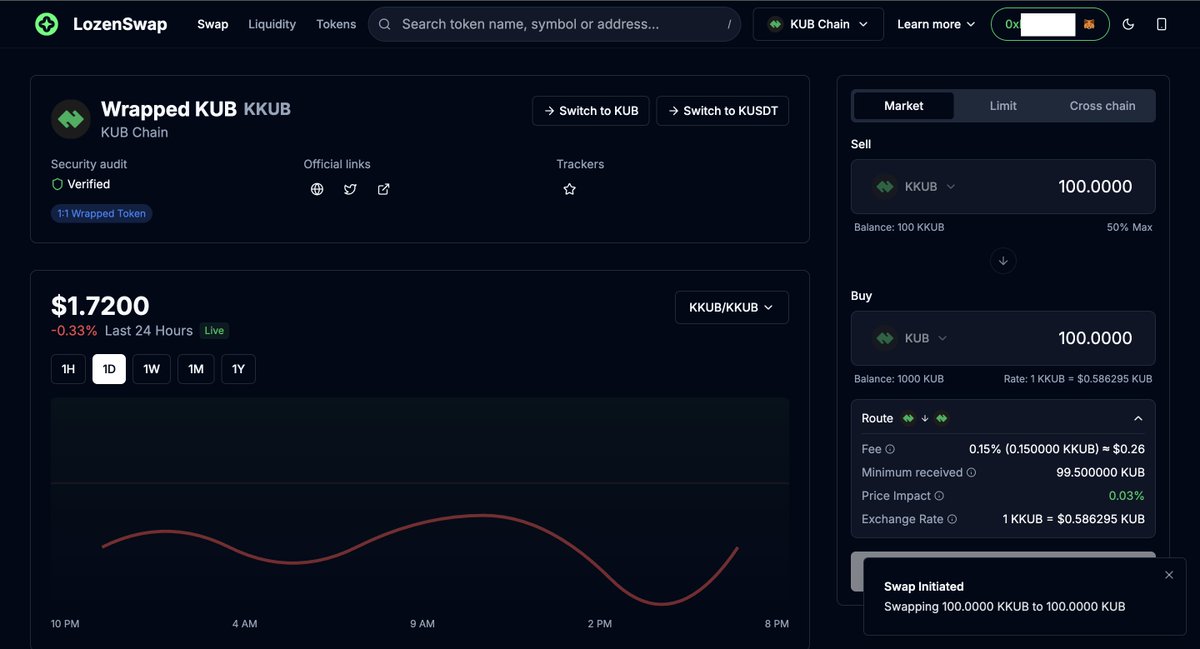Viewport: 1200px width, 649px height.
Task: Click the 0.03% price impact value
Action: point(1126,496)
